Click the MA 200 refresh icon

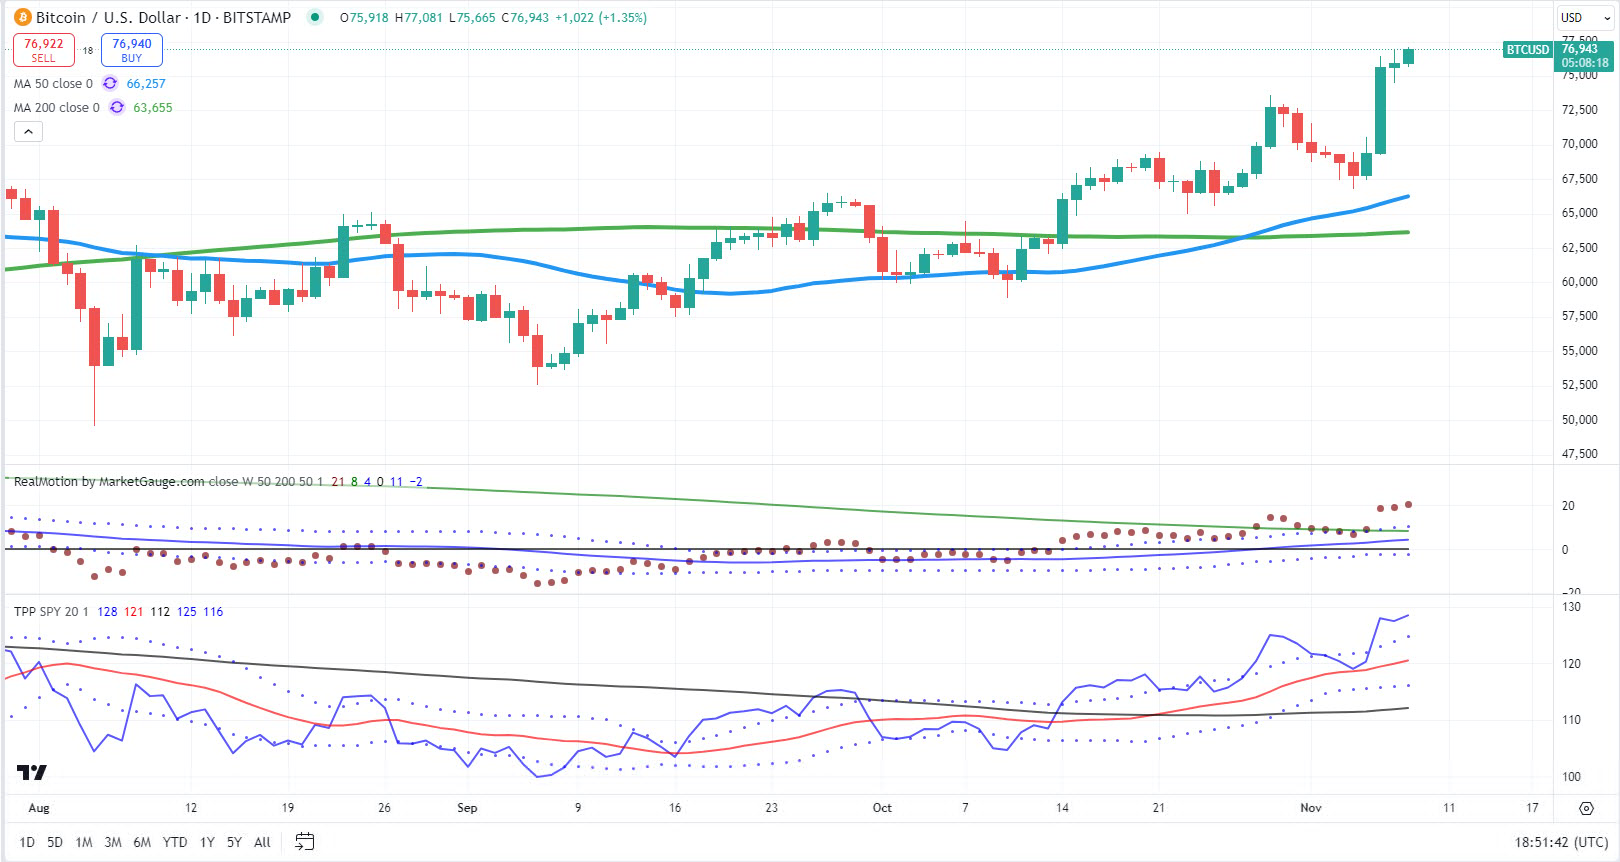pyautogui.click(x=117, y=107)
